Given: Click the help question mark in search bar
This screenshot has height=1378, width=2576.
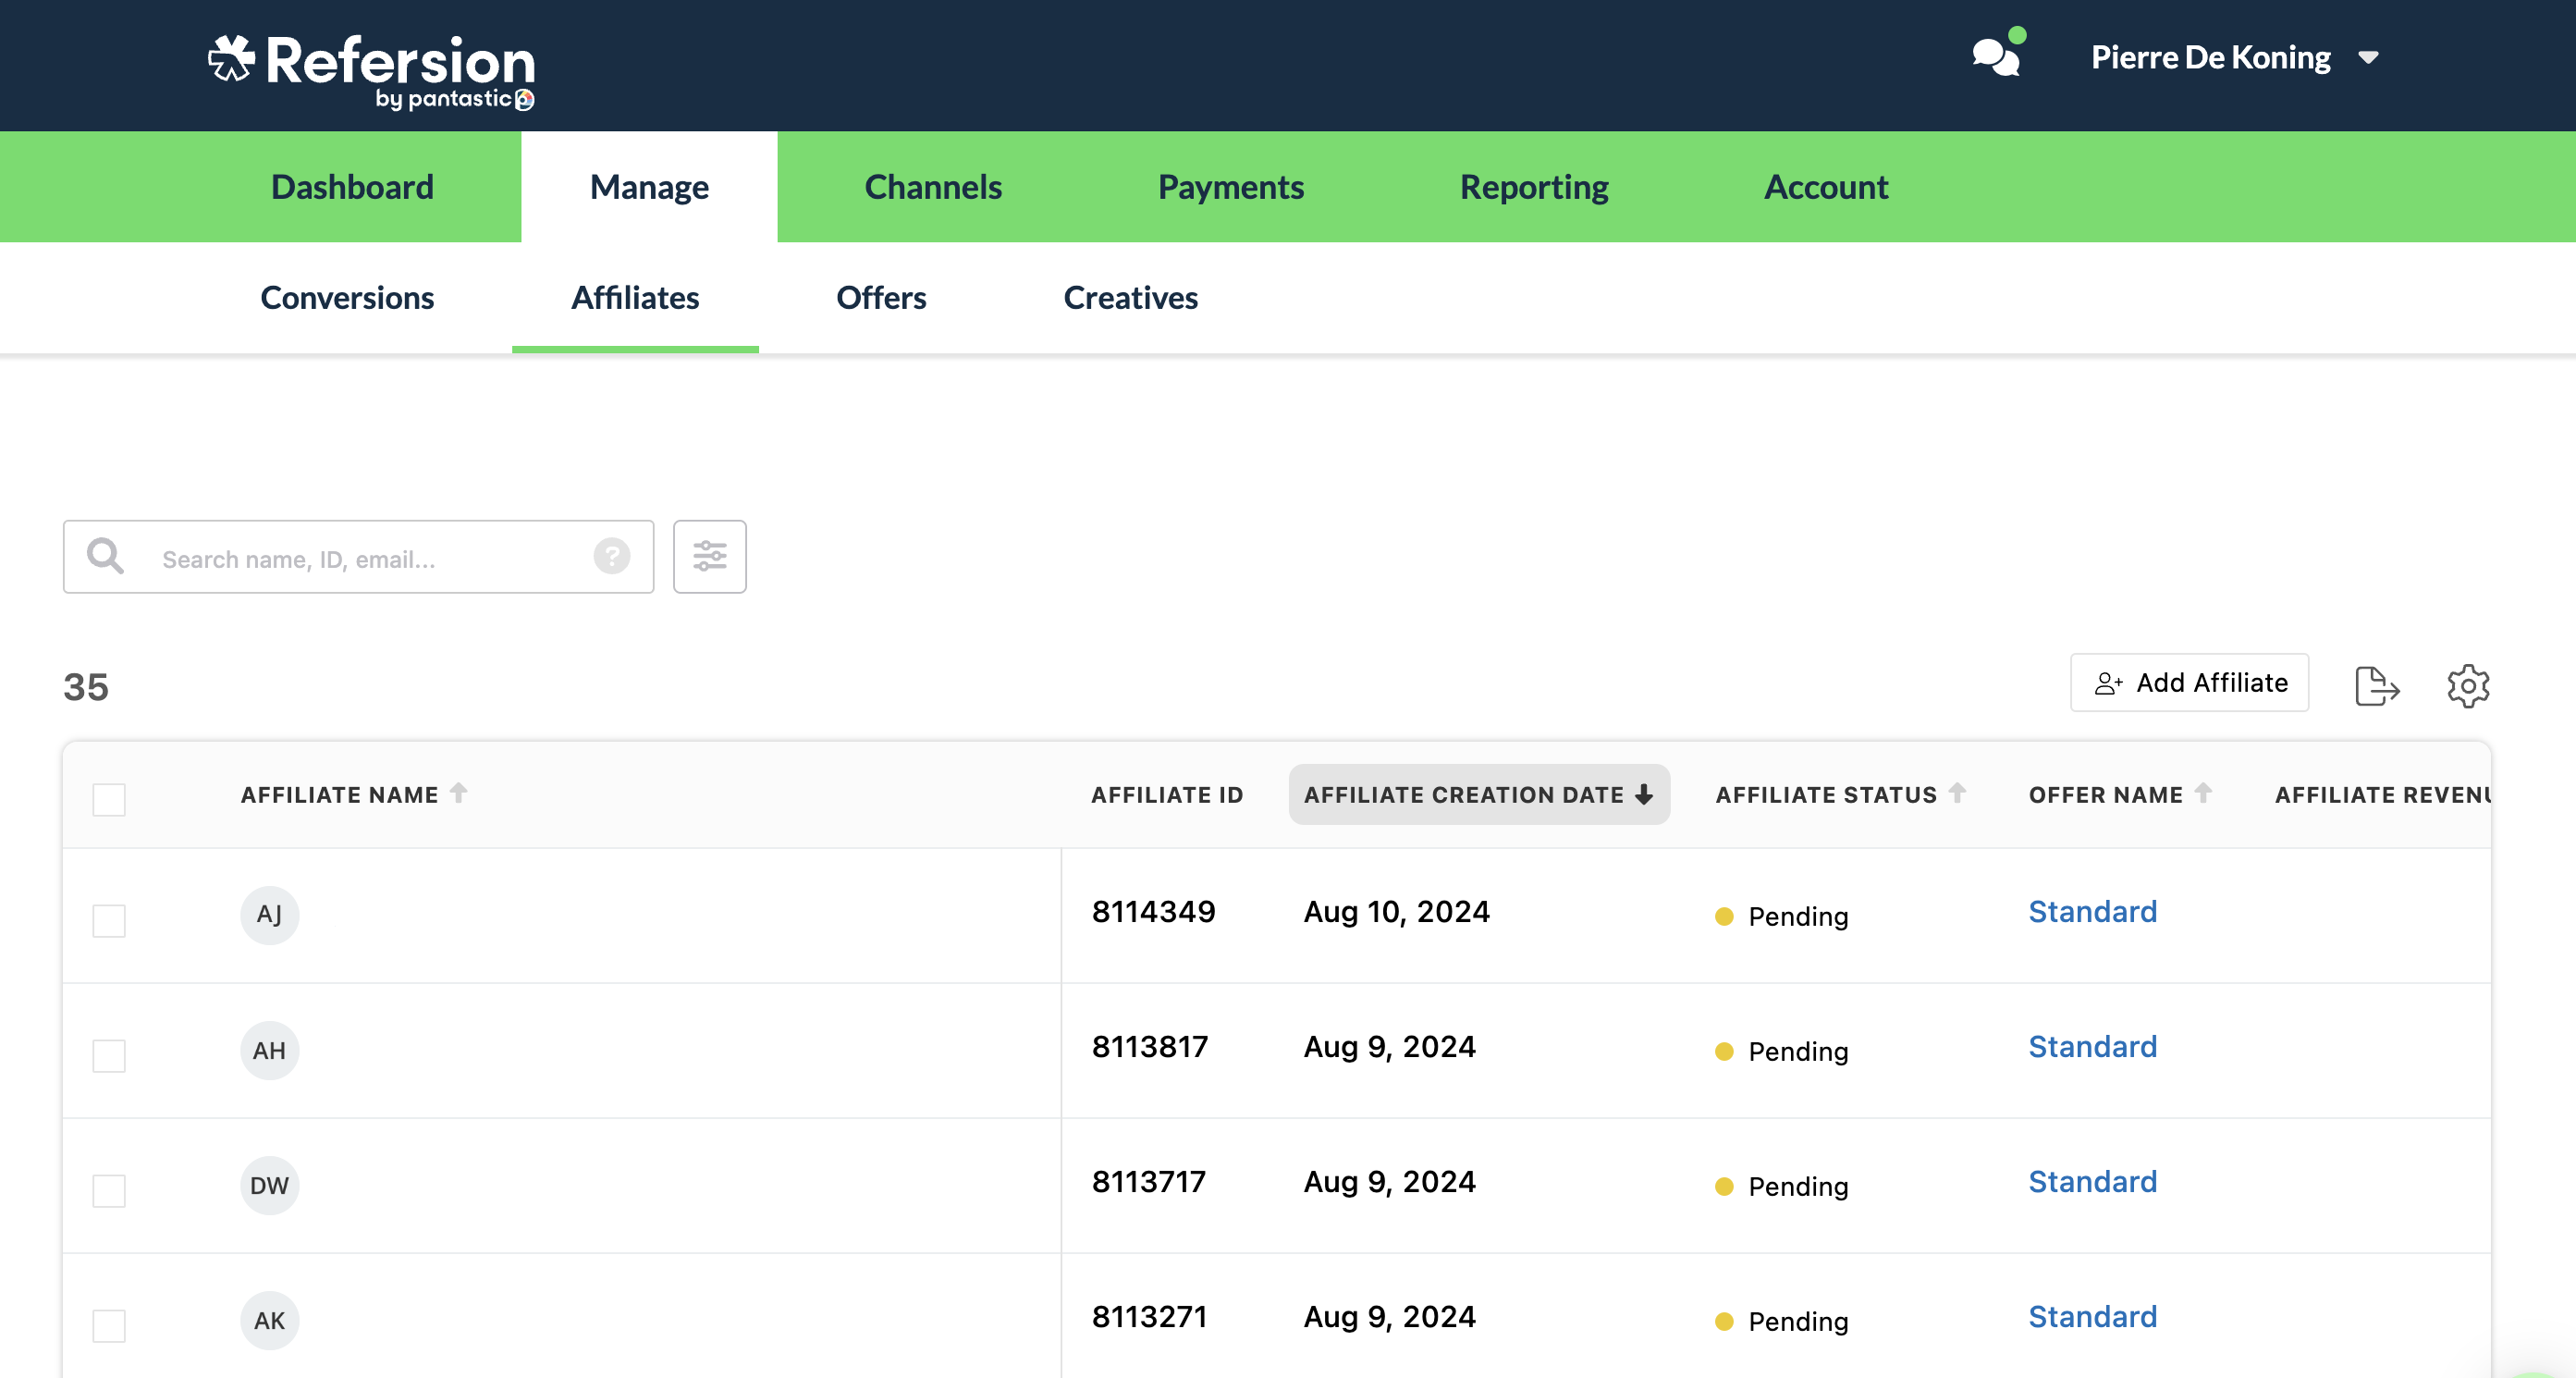Looking at the screenshot, I should coord(612,558).
